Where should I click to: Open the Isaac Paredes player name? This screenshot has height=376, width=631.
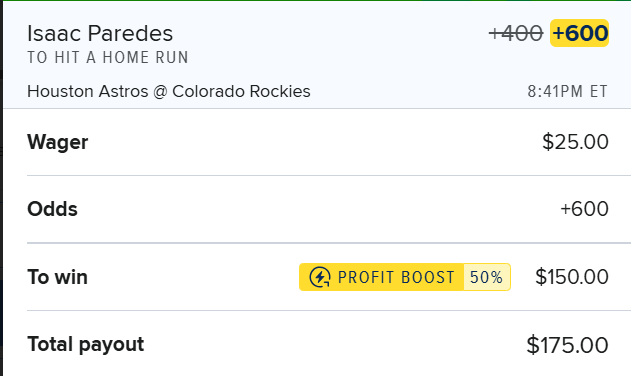coord(100,33)
